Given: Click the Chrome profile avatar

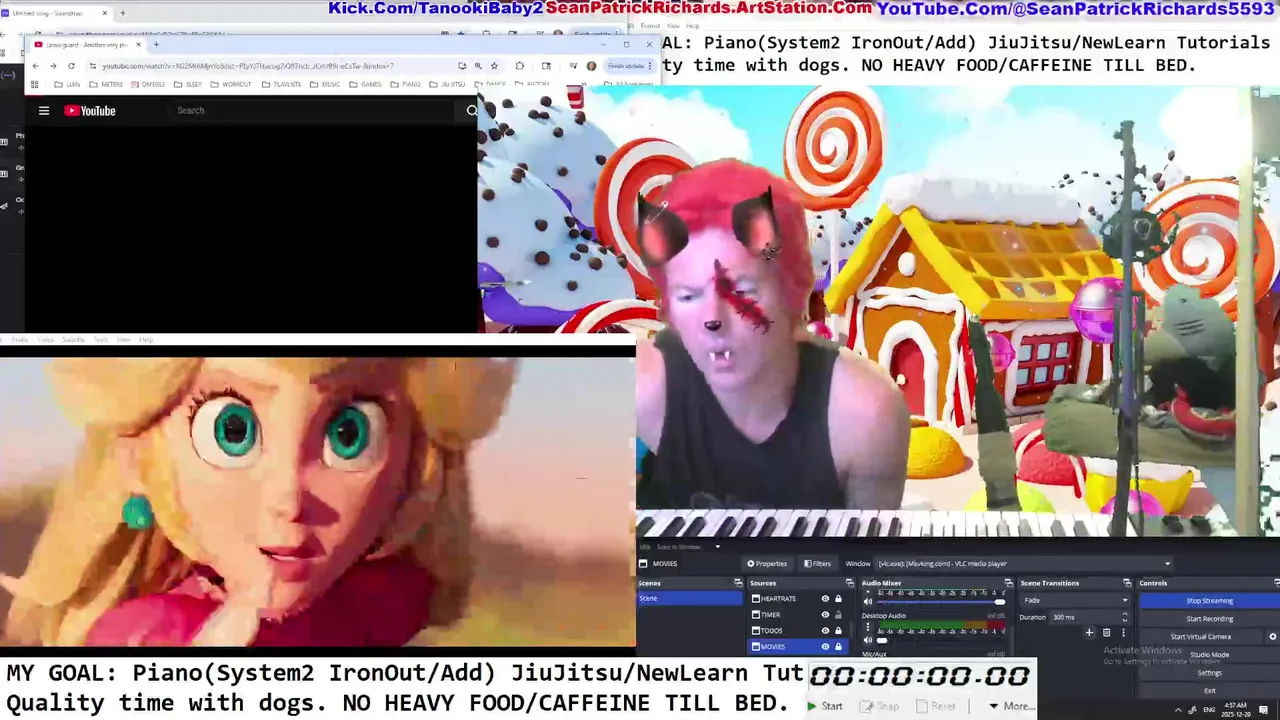Looking at the screenshot, I should coord(591,66).
